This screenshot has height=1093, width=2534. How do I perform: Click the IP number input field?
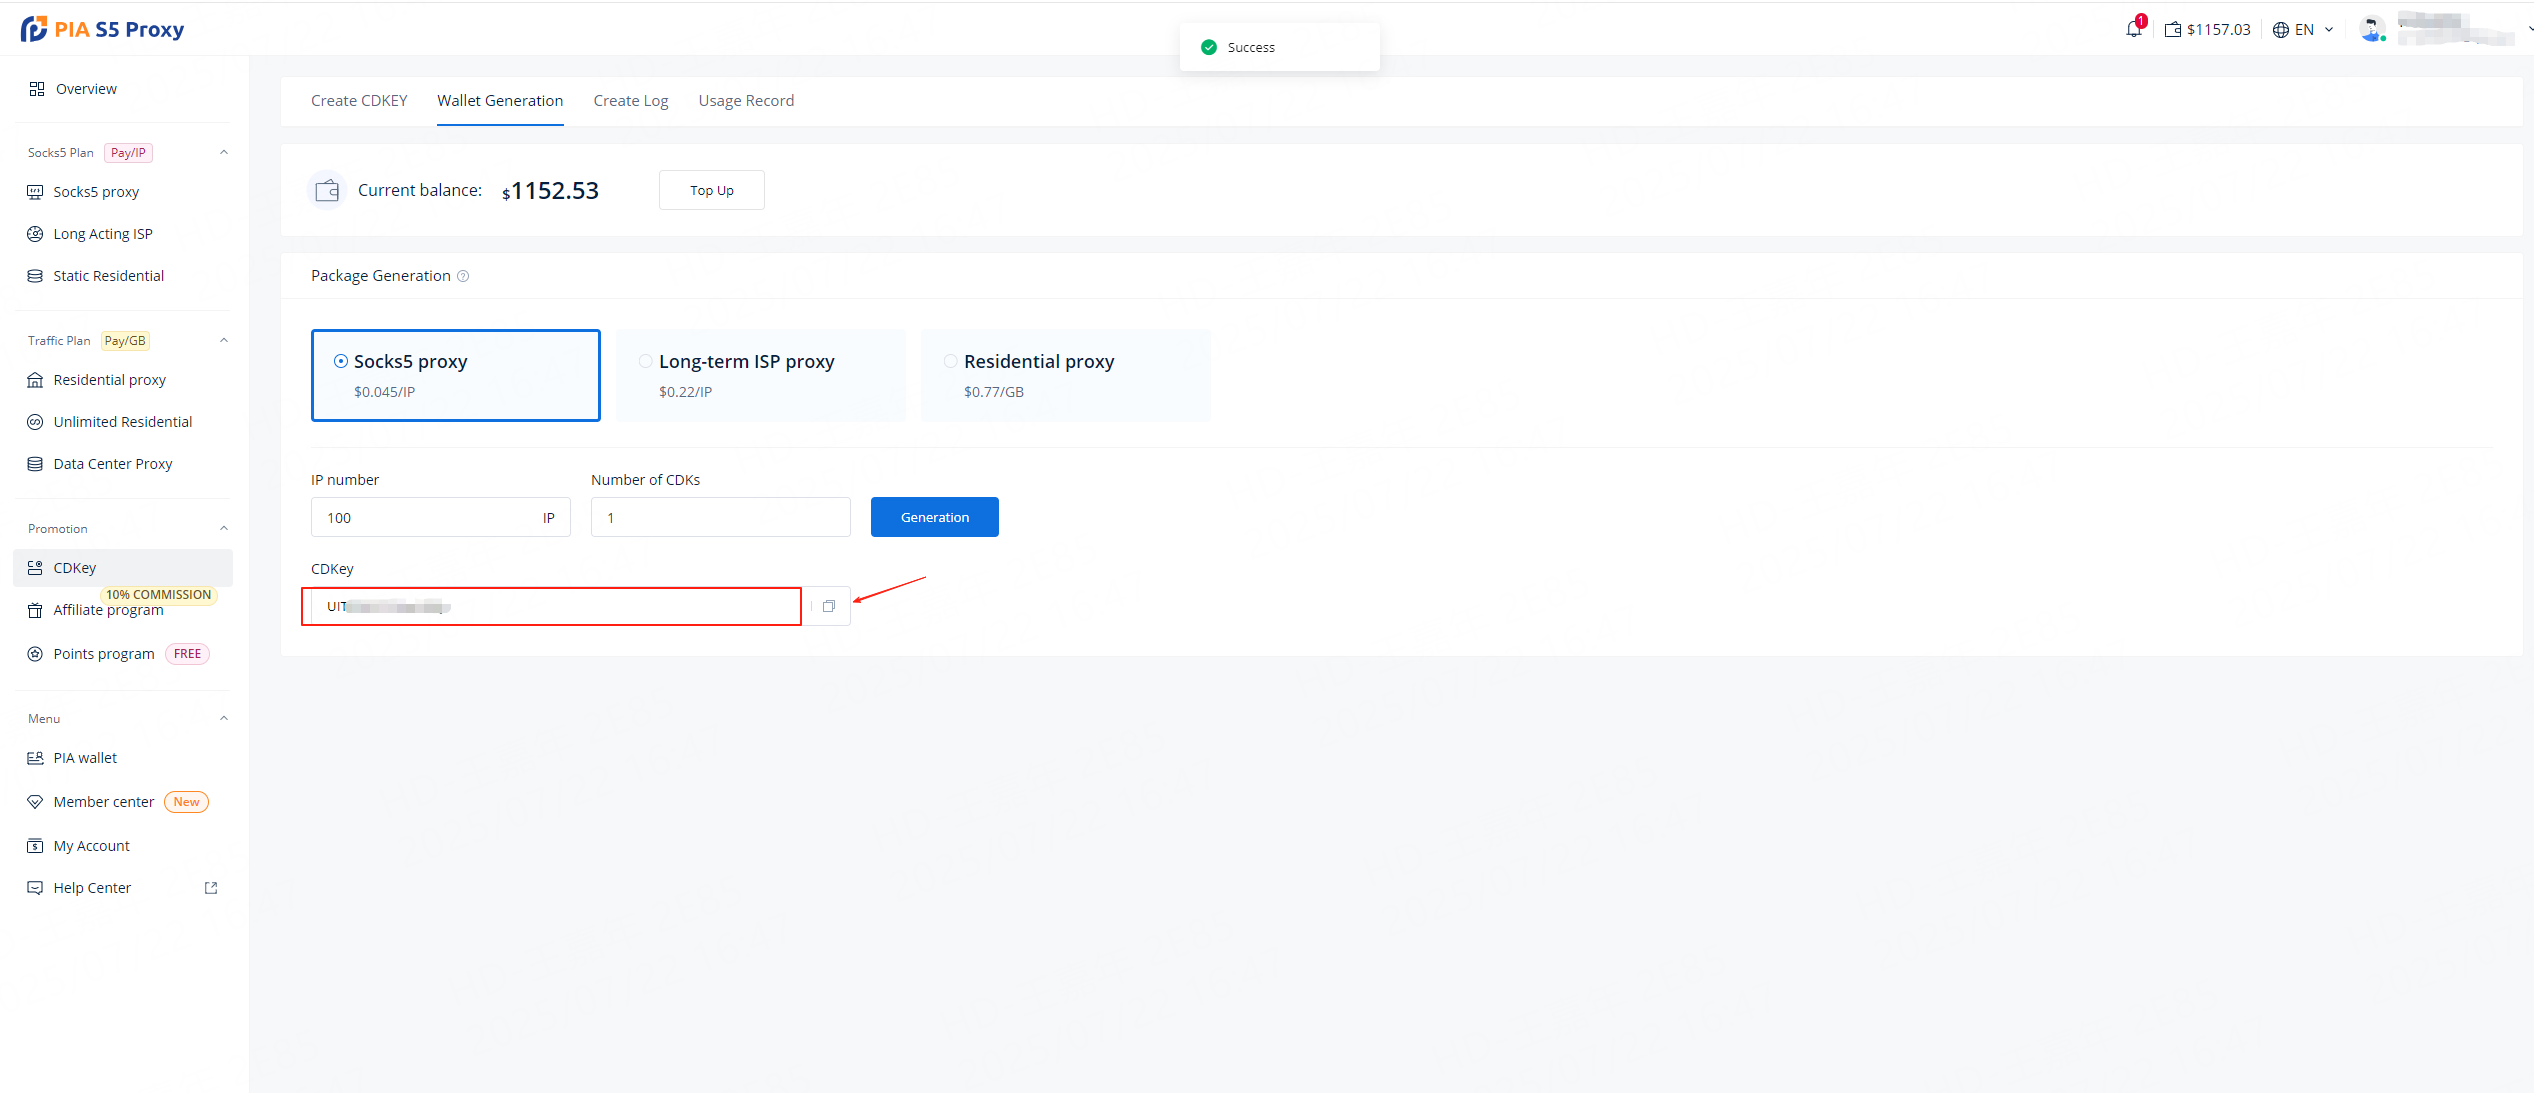(x=425, y=518)
